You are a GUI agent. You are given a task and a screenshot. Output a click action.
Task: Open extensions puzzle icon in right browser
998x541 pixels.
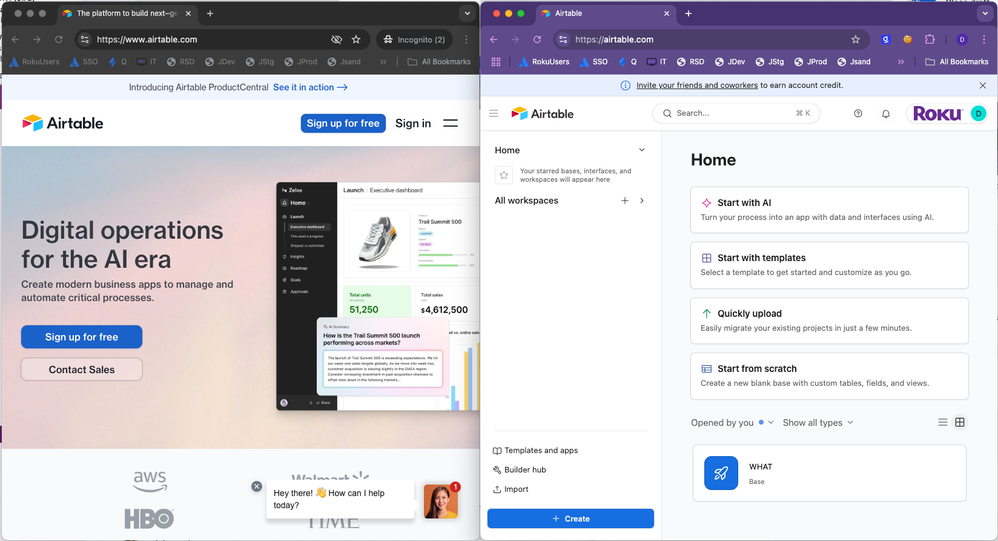[930, 39]
